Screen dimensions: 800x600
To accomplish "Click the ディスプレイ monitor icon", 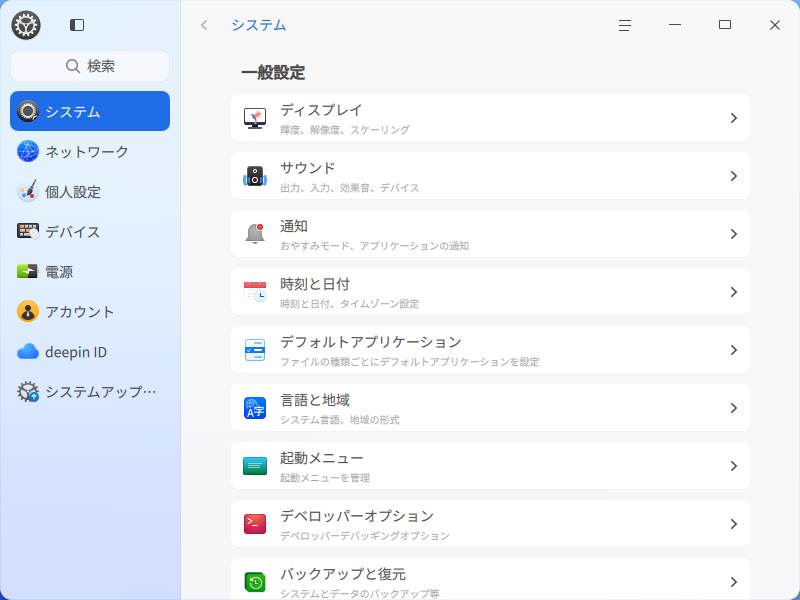I will 255,118.
